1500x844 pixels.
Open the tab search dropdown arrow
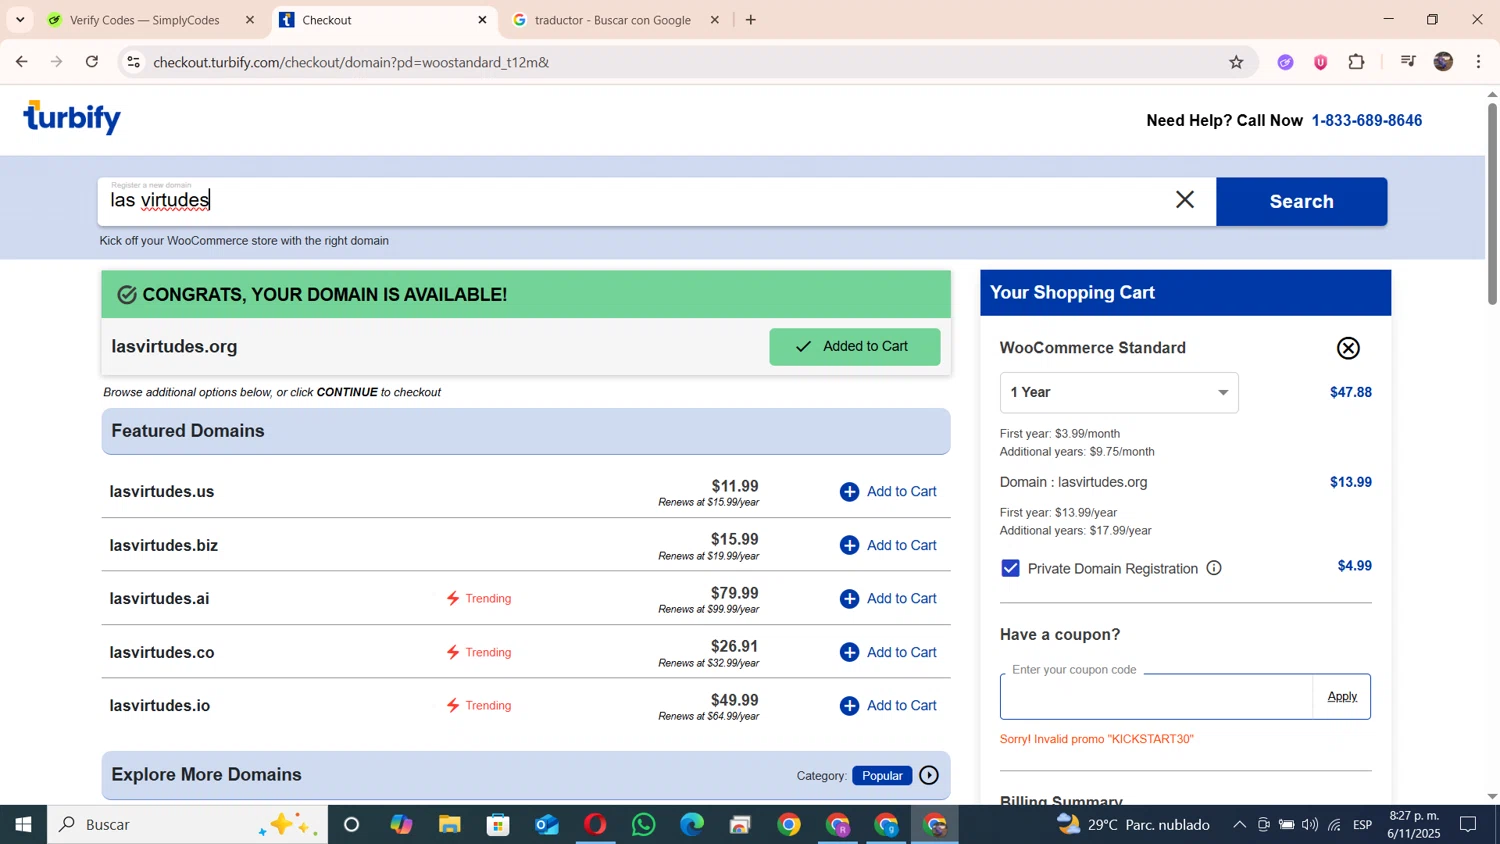[20, 20]
